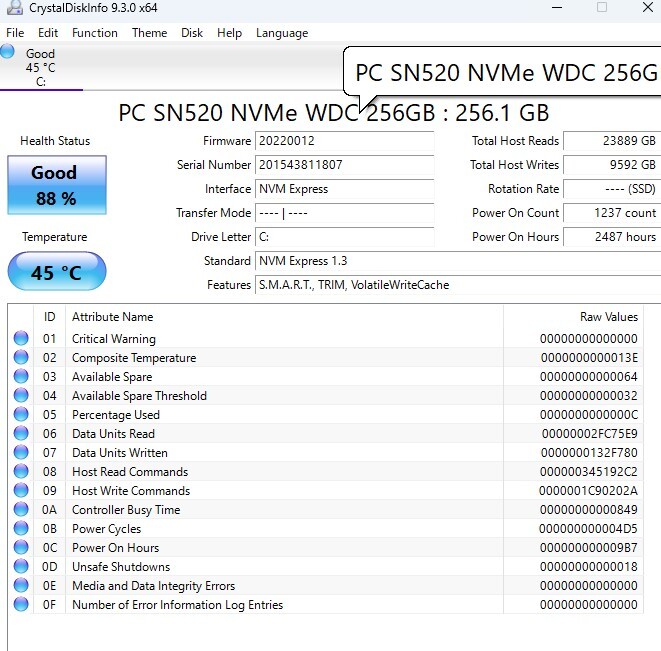Click the blue orb next to Unsafe Shutdowns
Screen dimensions: 661x651
tap(21, 567)
